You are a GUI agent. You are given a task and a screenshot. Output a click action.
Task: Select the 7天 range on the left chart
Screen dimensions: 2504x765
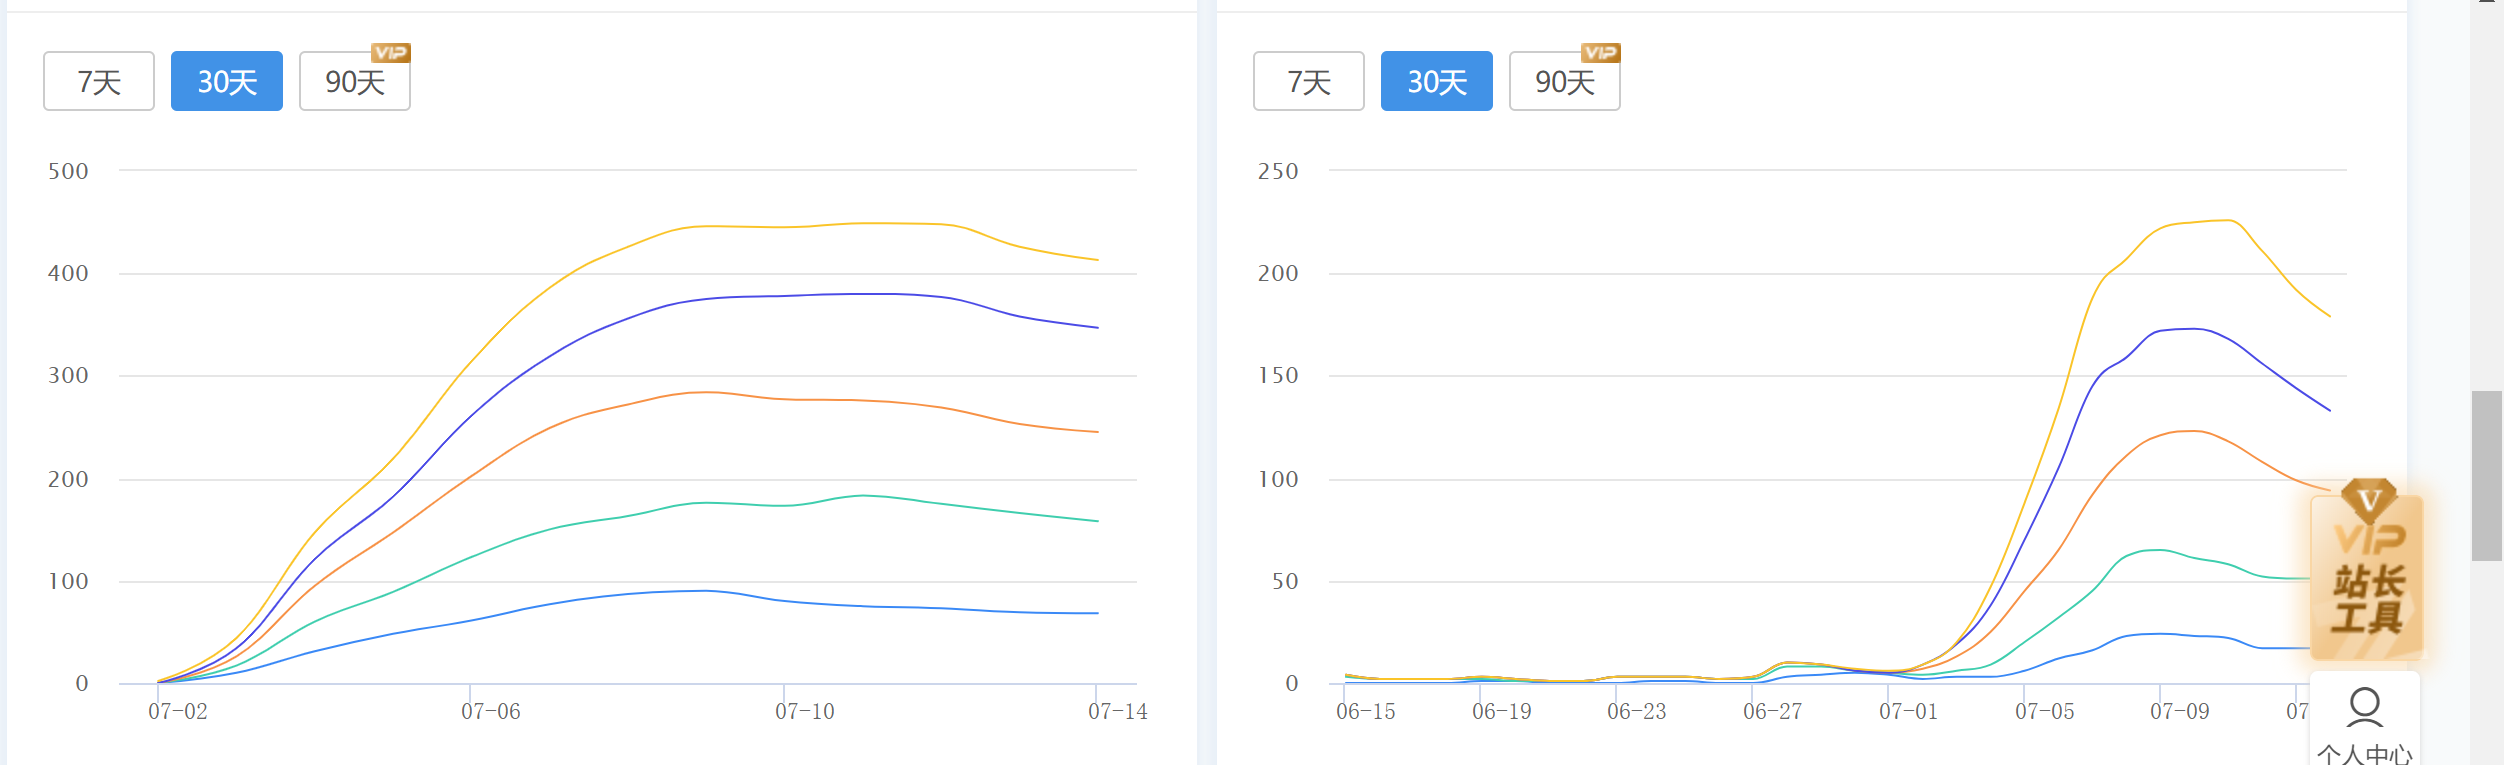pos(99,81)
